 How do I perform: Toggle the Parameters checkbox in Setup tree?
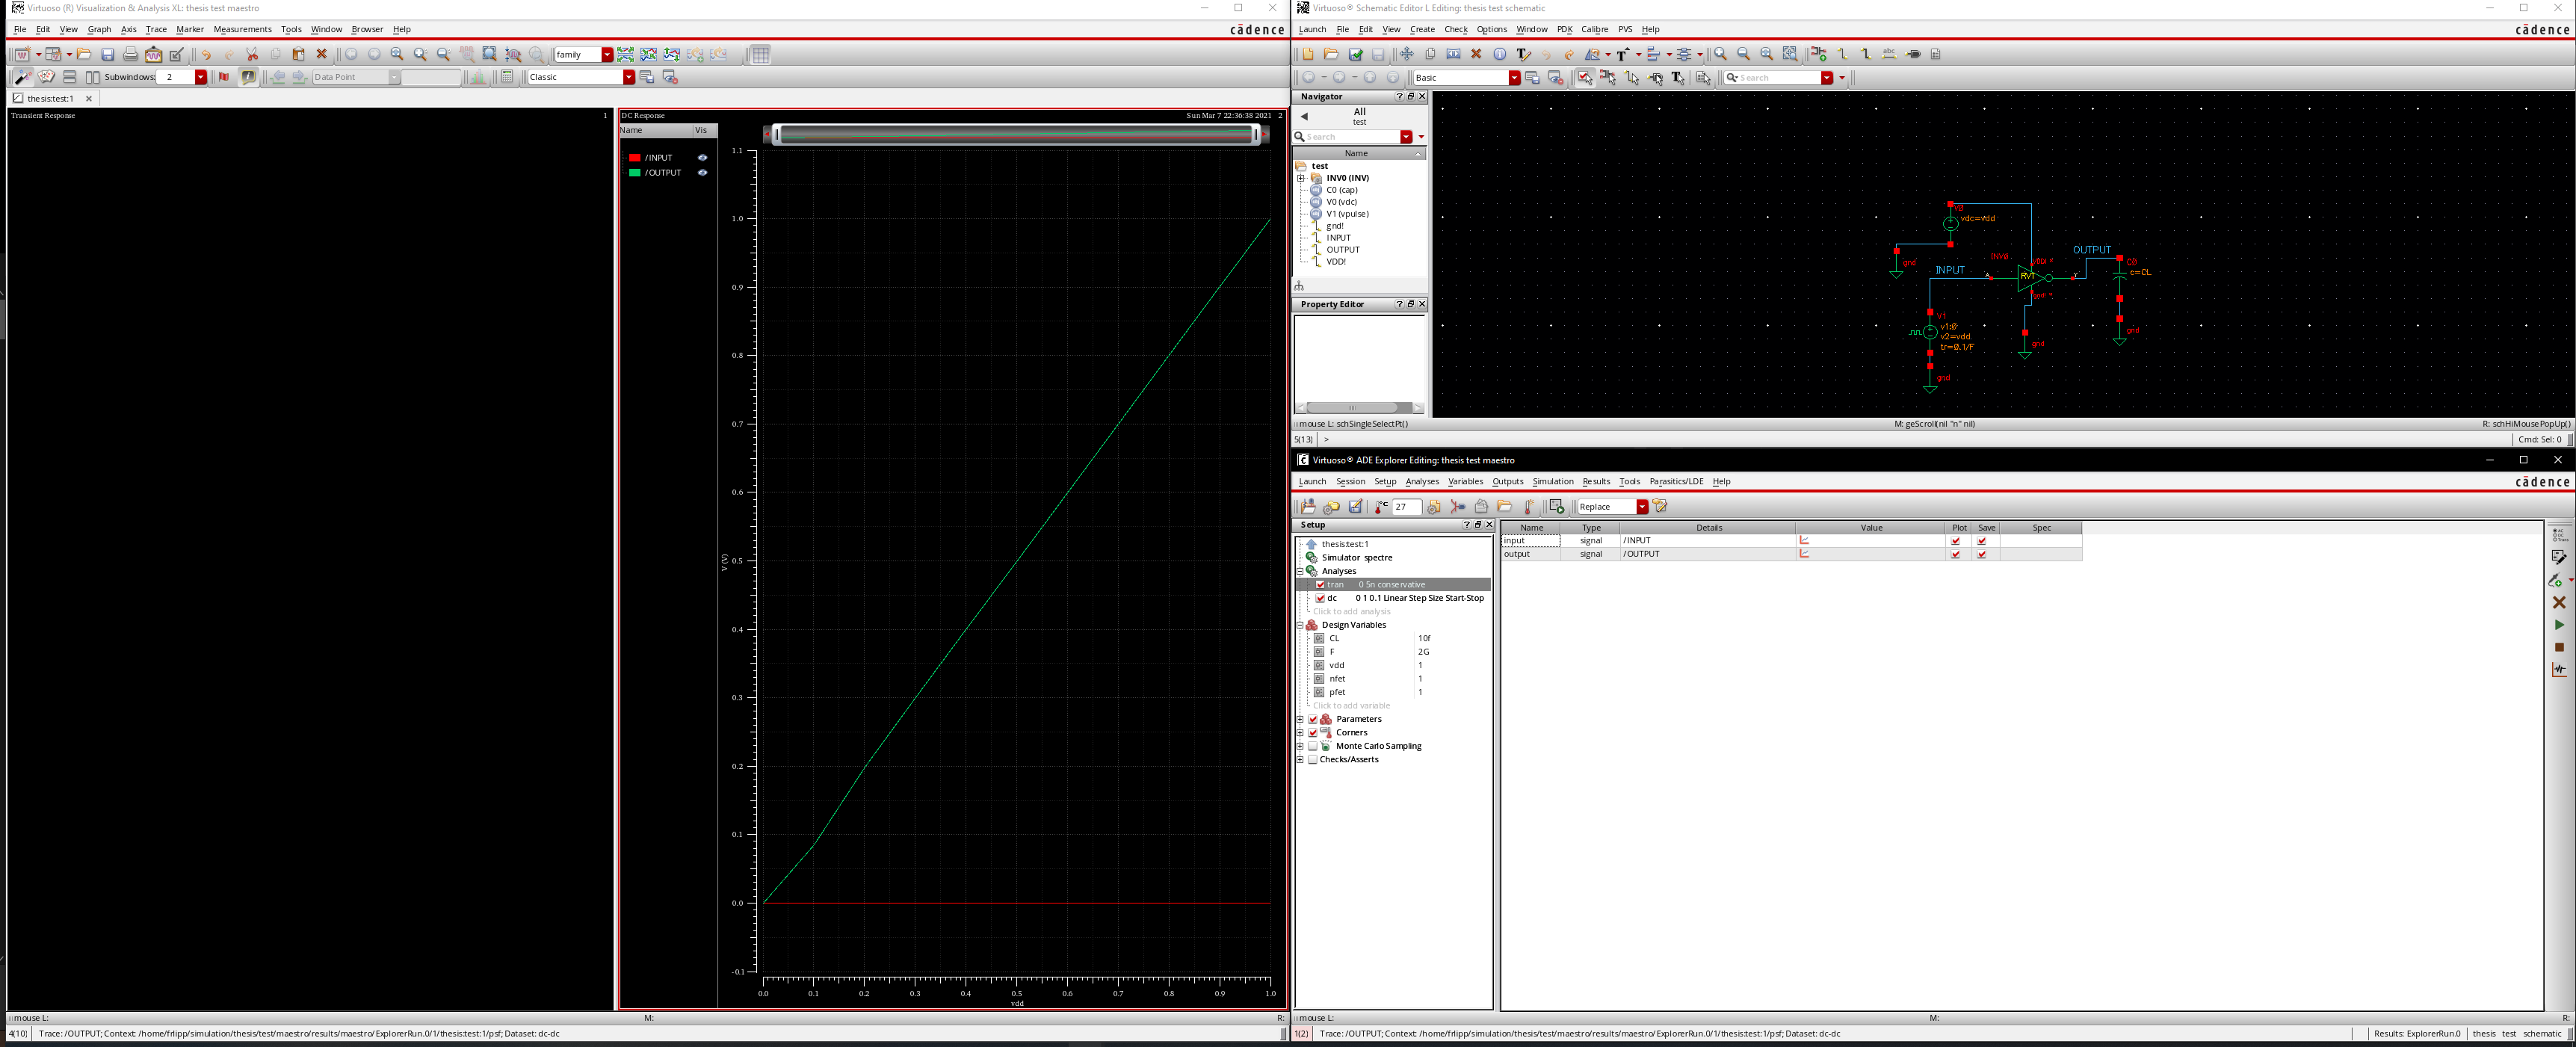[1313, 719]
